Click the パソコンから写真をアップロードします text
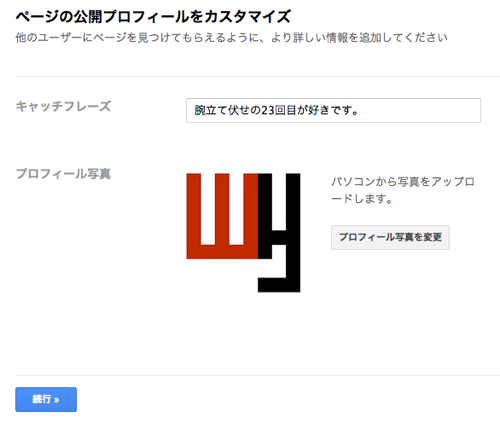 coord(403,190)
